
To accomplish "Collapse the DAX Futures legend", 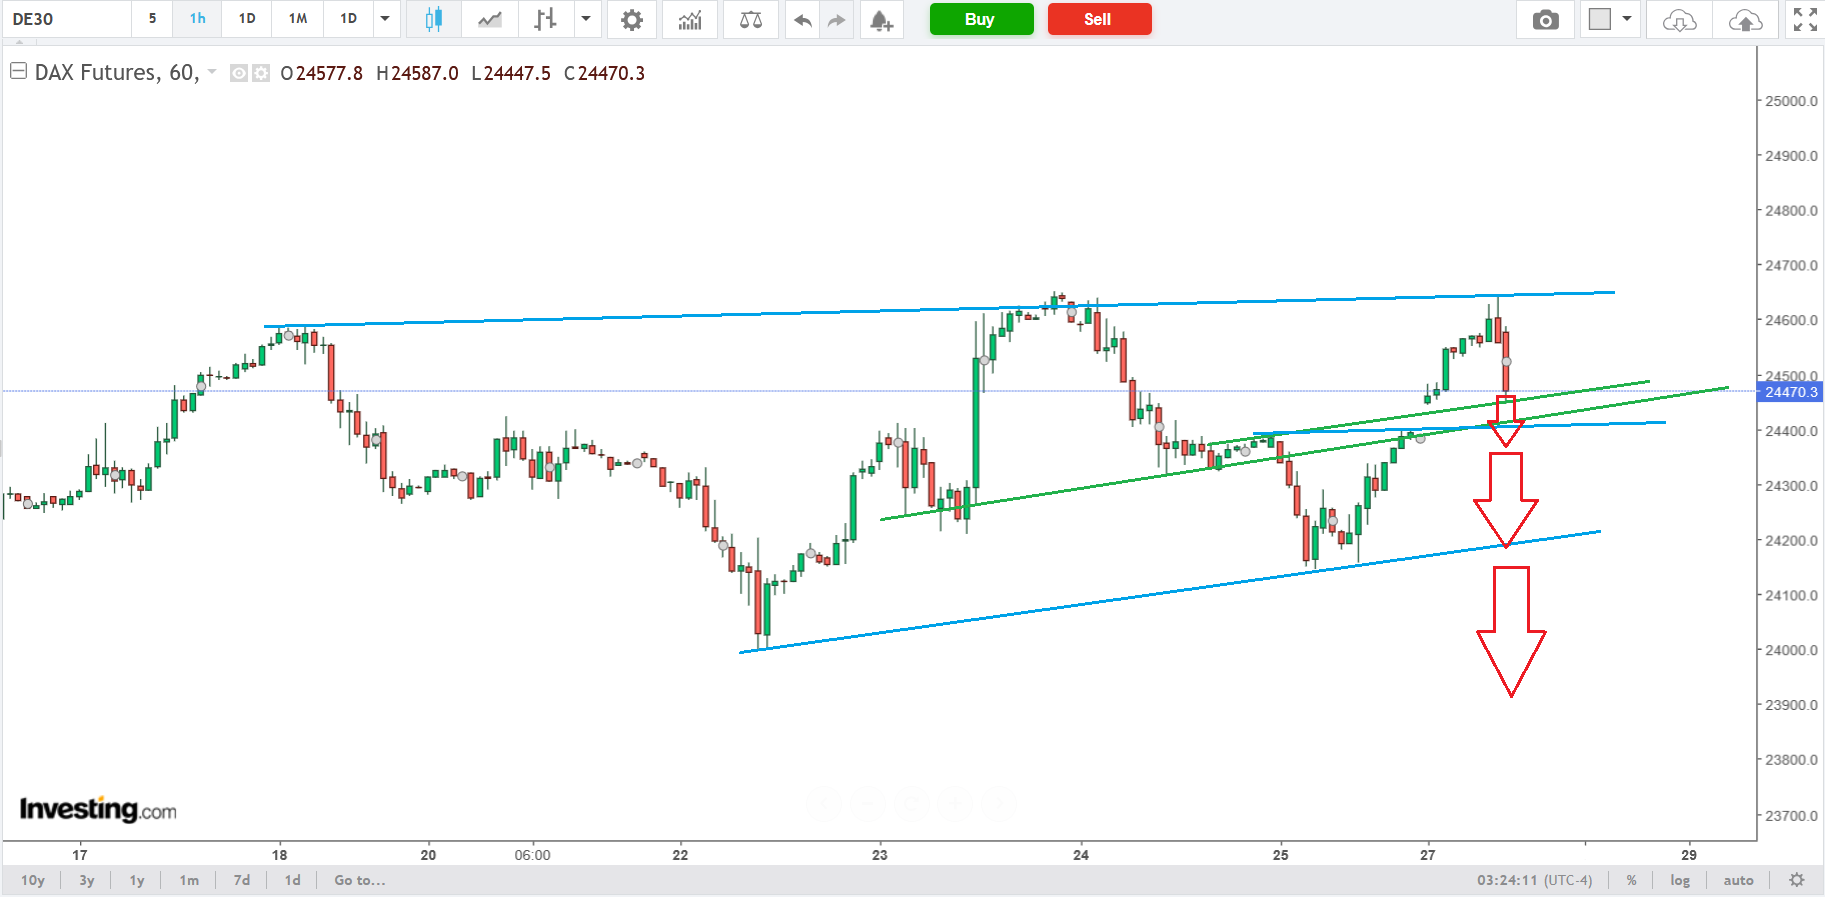I will (x=18, y=72).
